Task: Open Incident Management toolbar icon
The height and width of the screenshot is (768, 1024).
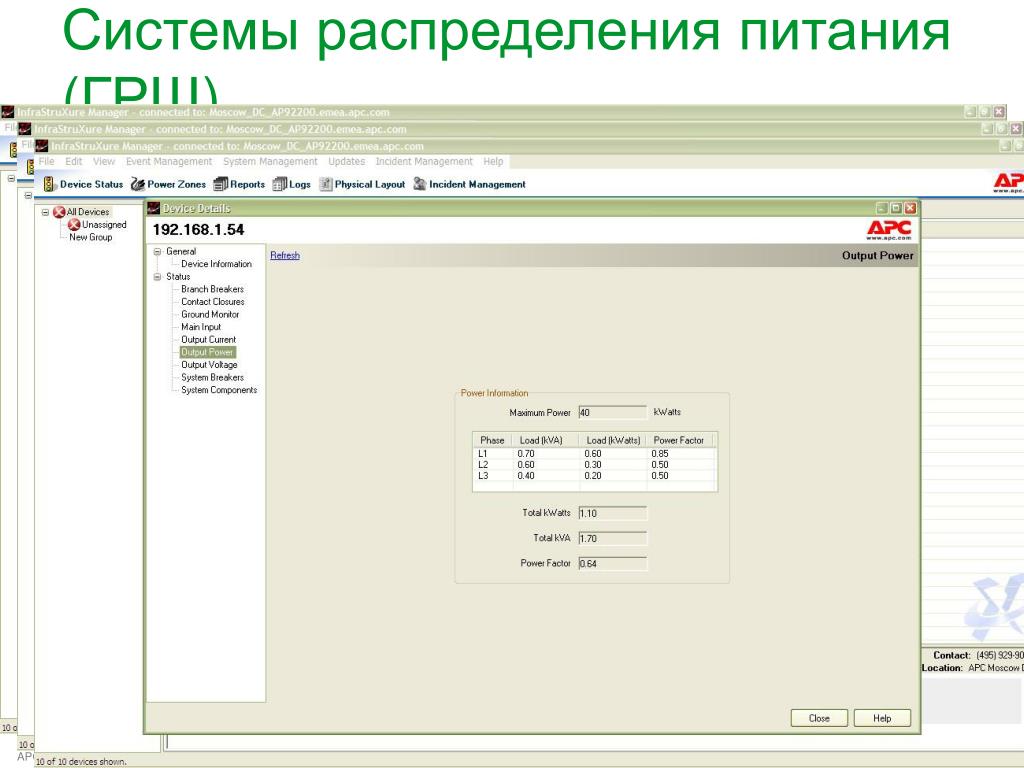Action: point(420,184)
